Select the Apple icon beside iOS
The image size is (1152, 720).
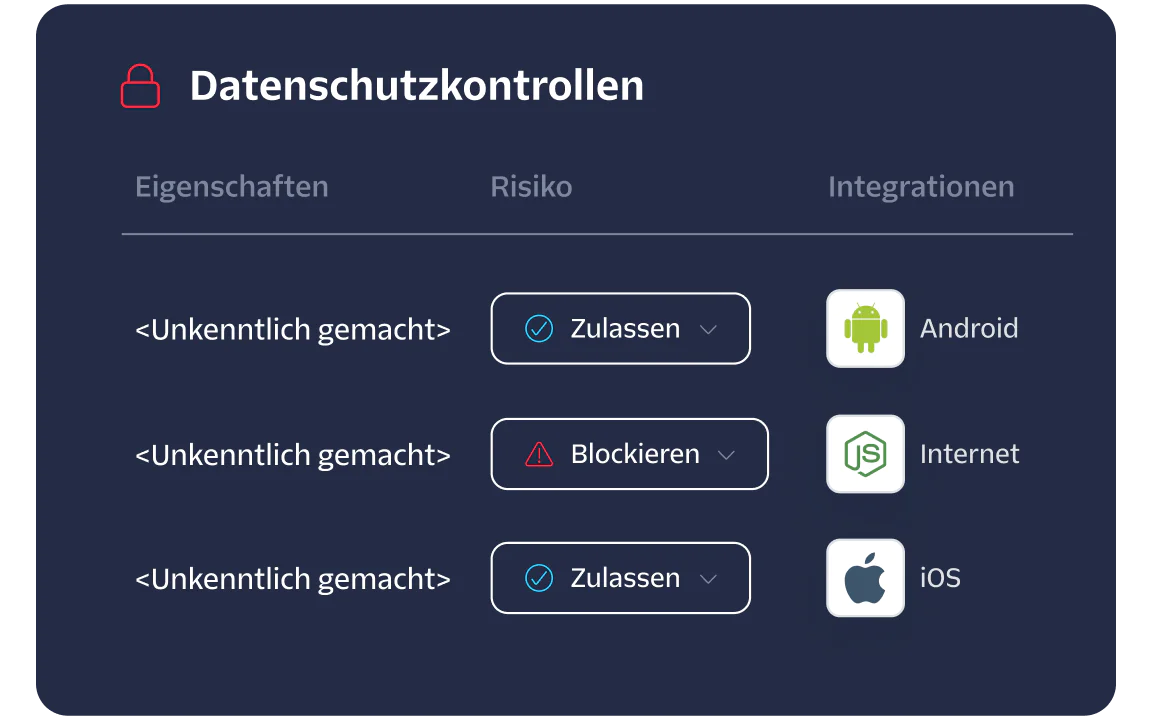(x=864, y=577)
